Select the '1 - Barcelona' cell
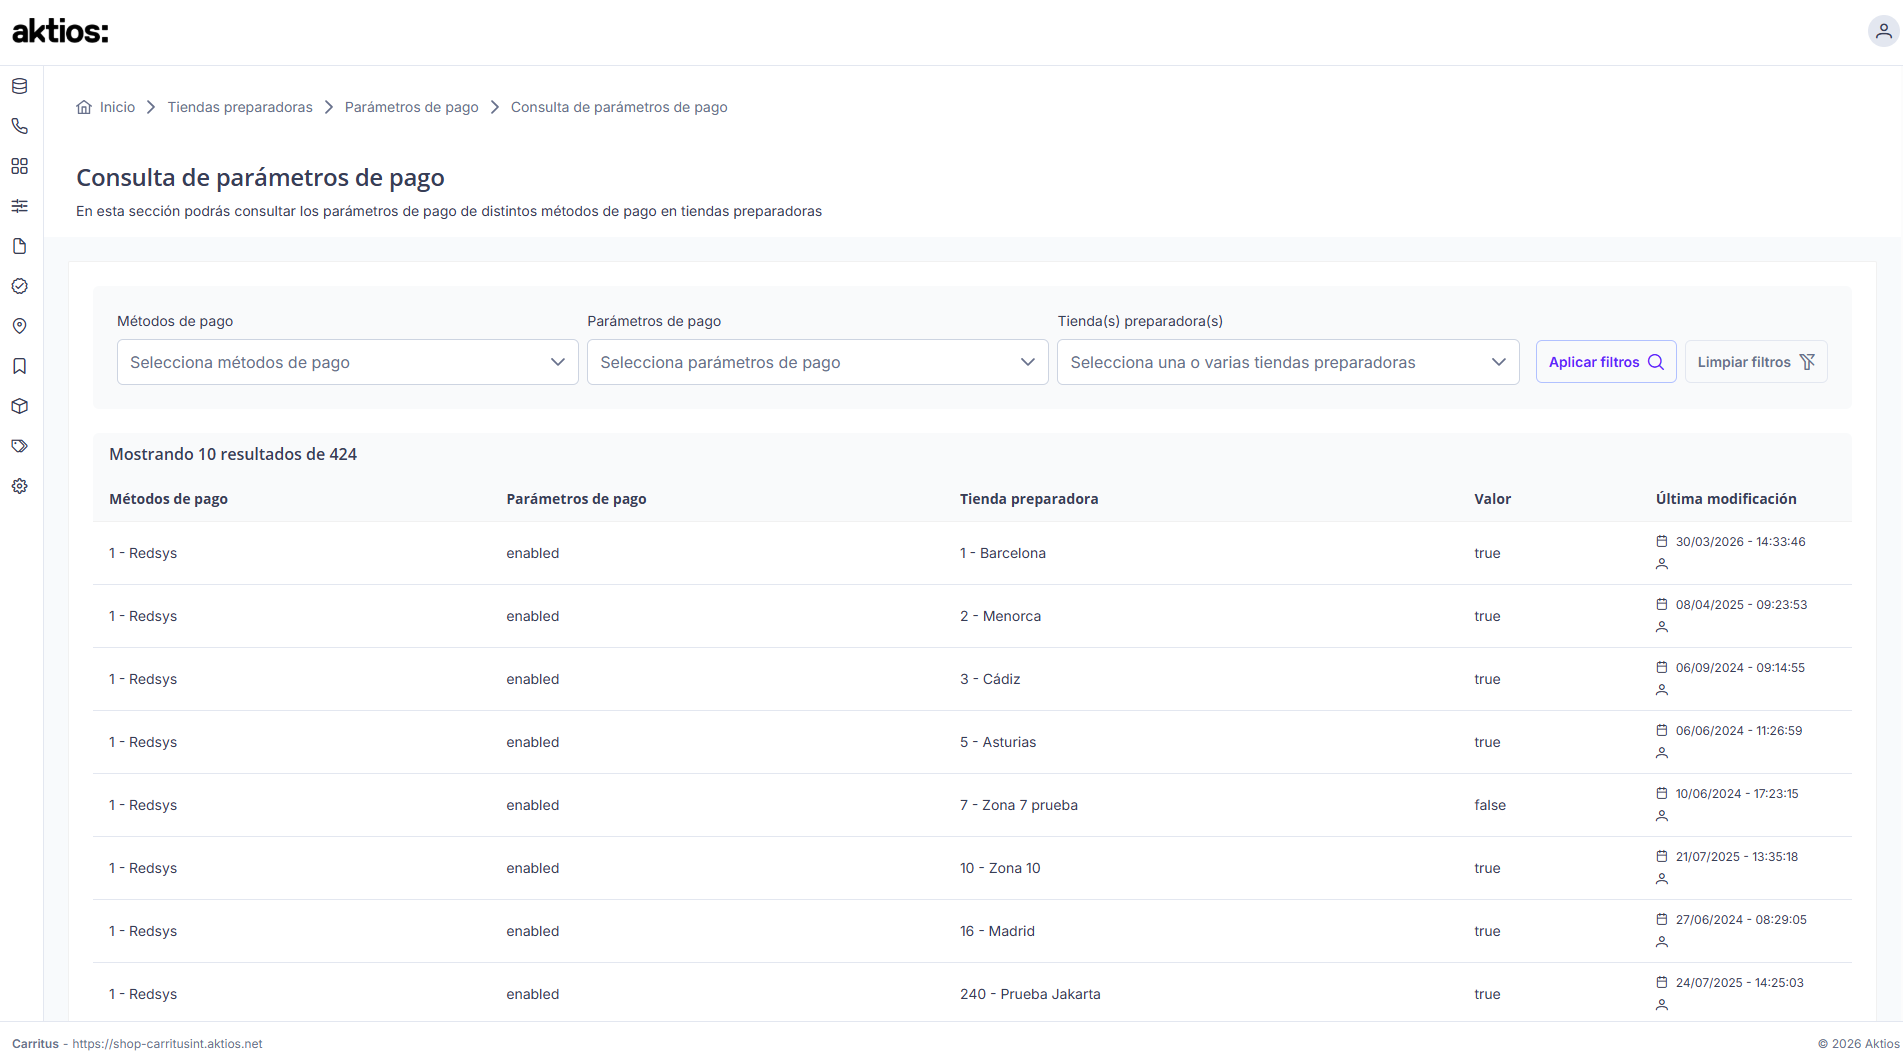The width and height of the screenshot is (1903, 1057). click(1003, 553)
